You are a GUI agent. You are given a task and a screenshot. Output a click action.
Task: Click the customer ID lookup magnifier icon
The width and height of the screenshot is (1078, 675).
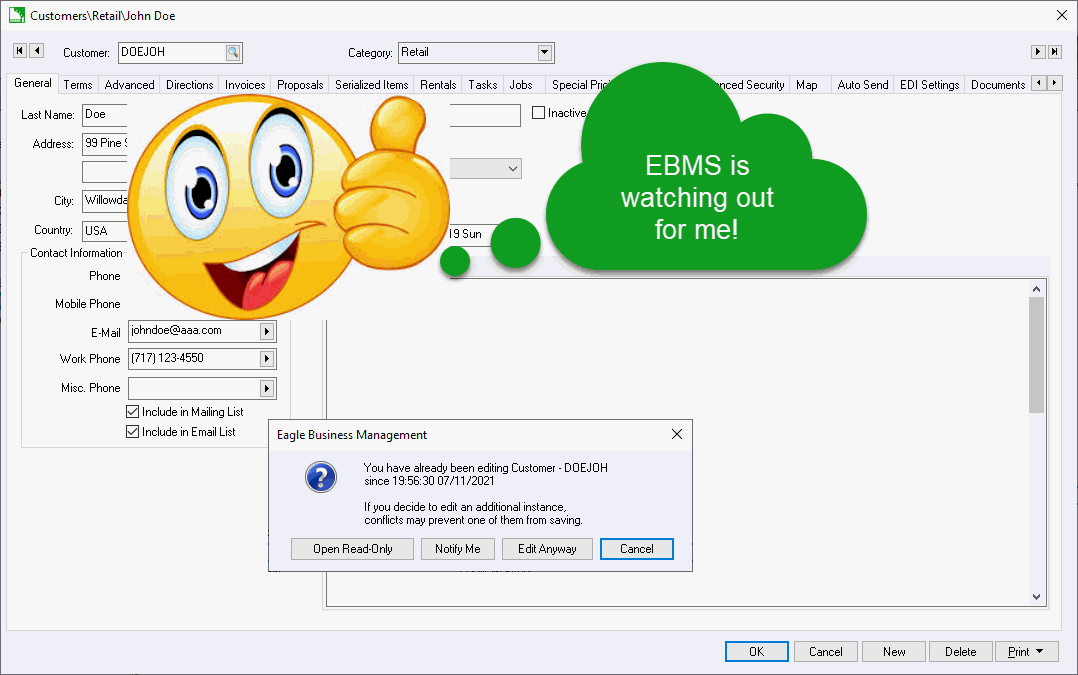(232, 53)
